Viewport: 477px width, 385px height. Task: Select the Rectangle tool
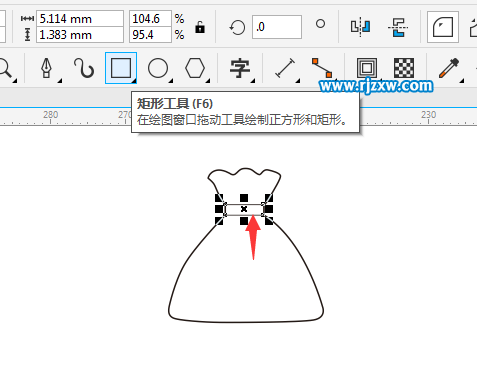point(121,68)
